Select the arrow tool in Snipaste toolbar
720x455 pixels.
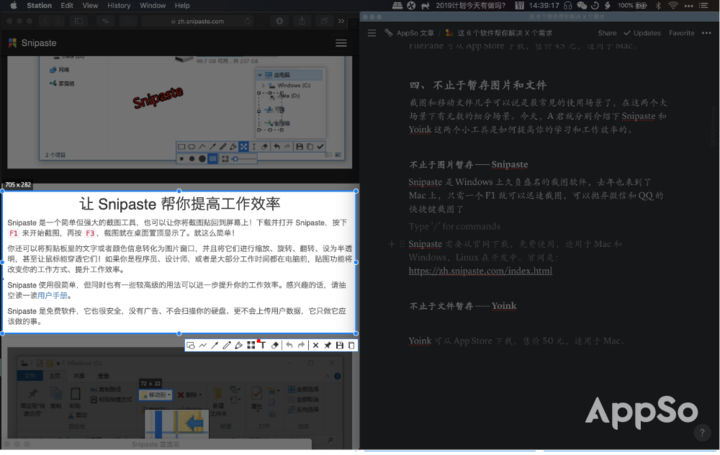point(214,345)
